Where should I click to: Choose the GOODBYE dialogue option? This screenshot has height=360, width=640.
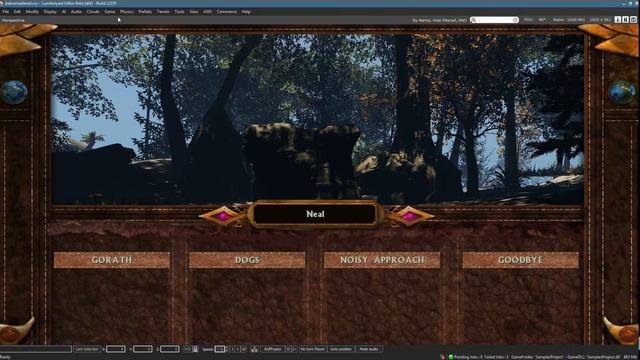[x=520, y=260]
